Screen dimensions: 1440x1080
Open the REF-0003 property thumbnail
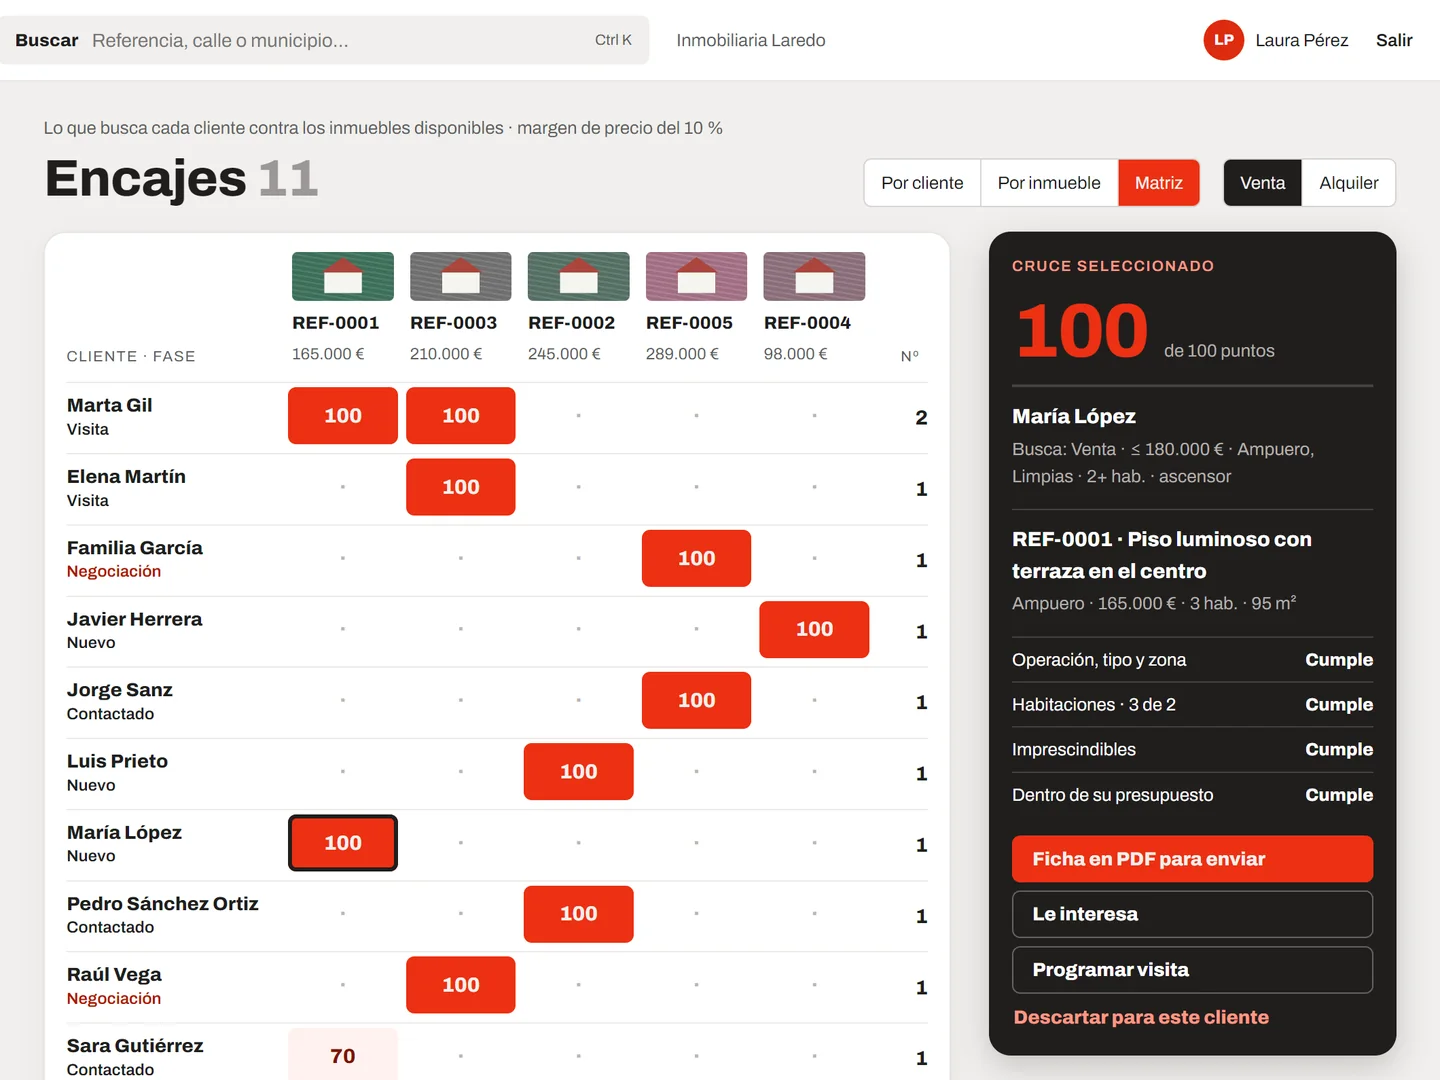[460, 276]
